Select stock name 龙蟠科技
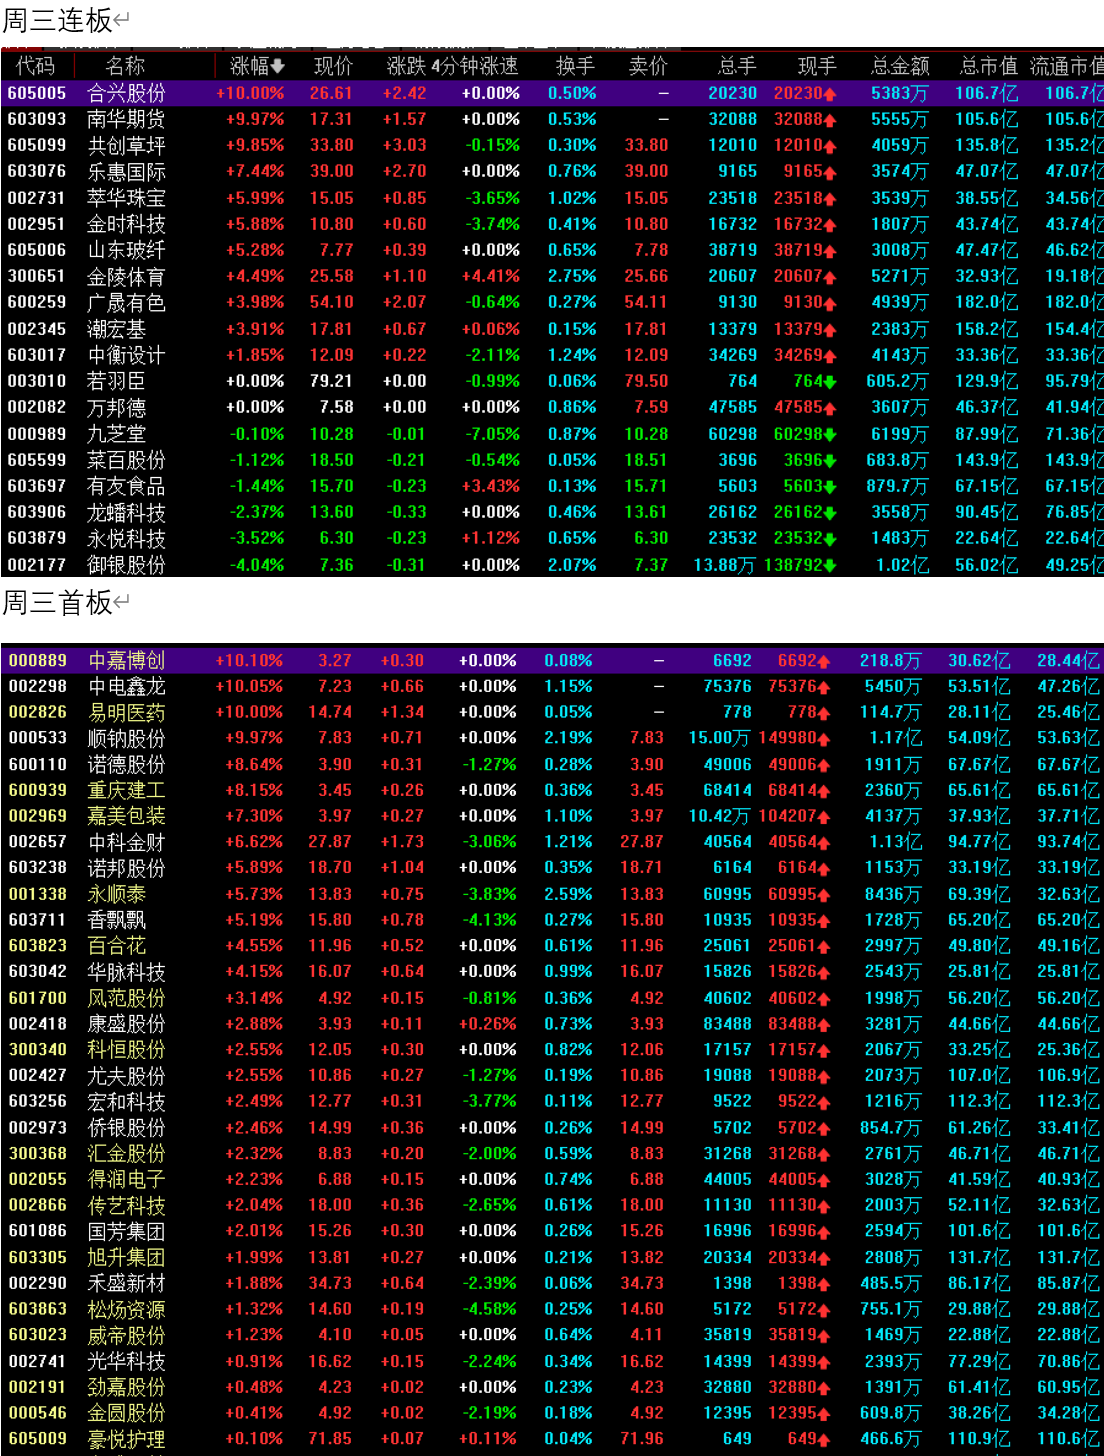1104x1456 pixels. [x=126, y=512]
